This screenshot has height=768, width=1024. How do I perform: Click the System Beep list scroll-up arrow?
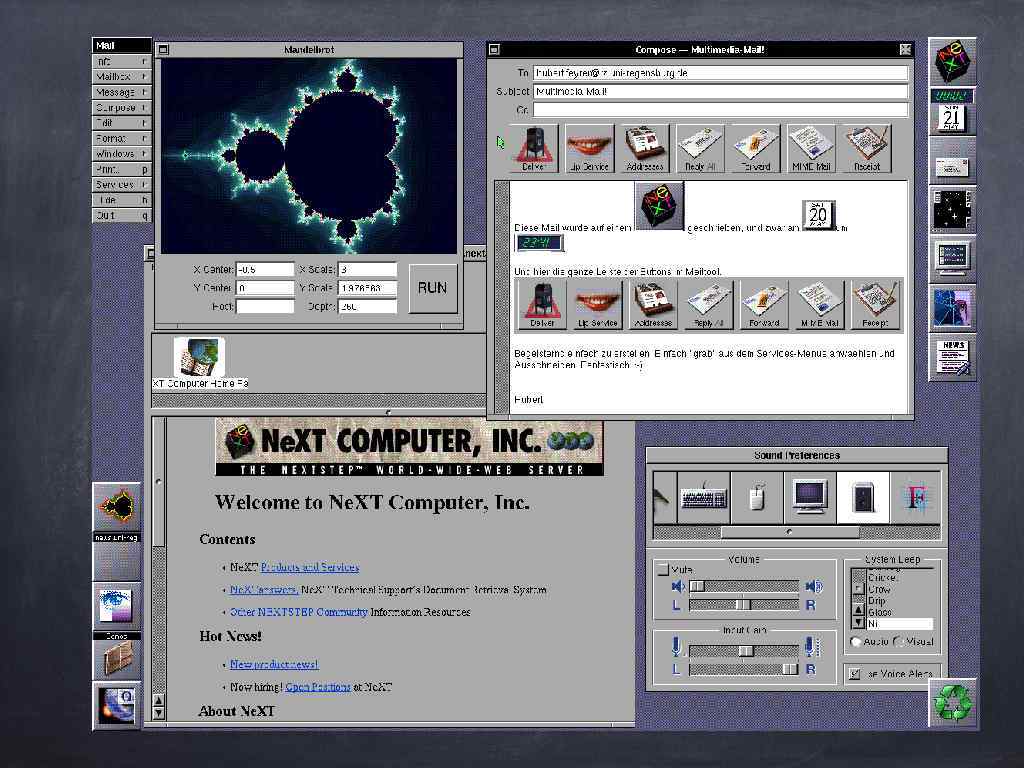pos(859,610)
